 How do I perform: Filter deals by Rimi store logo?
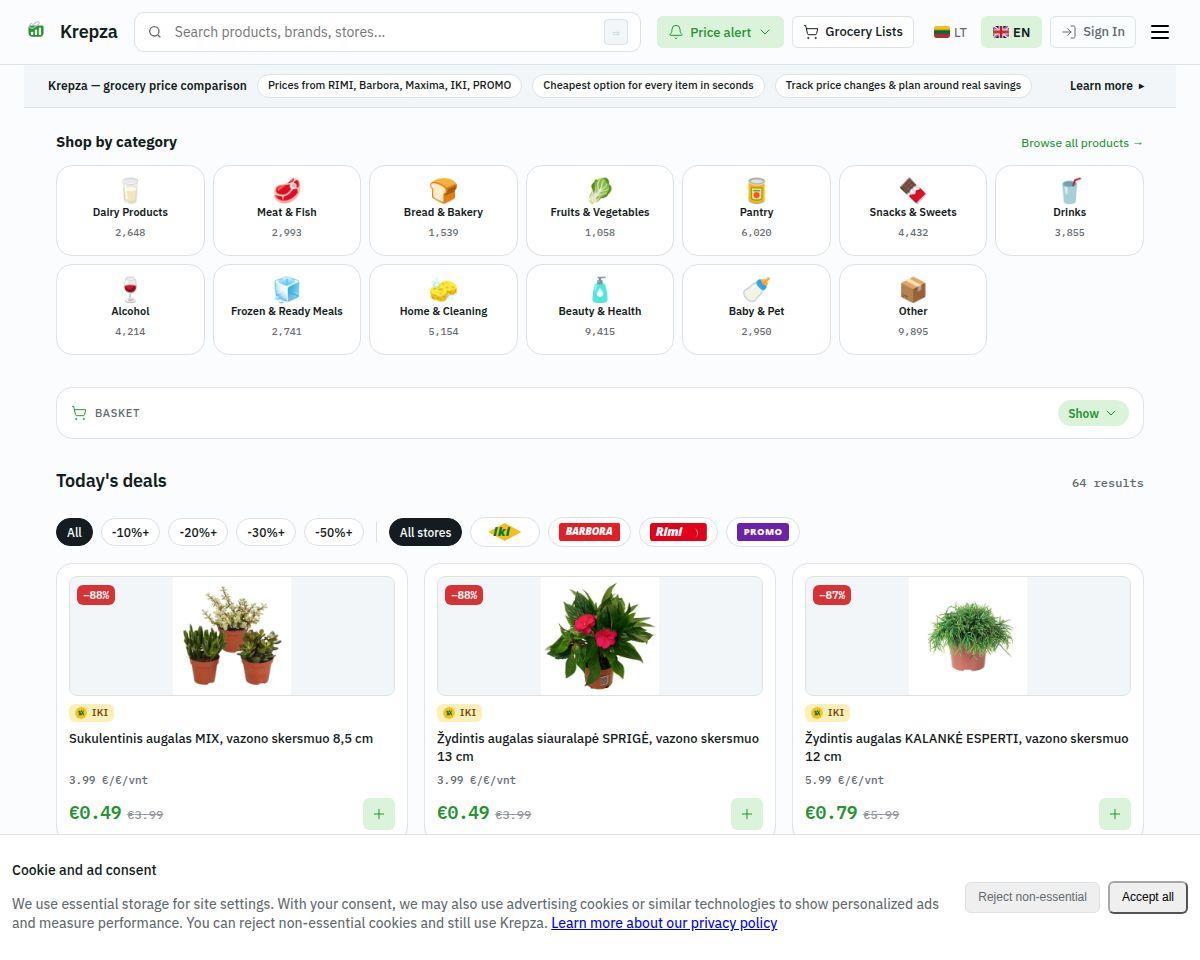(x=678, y=532)
